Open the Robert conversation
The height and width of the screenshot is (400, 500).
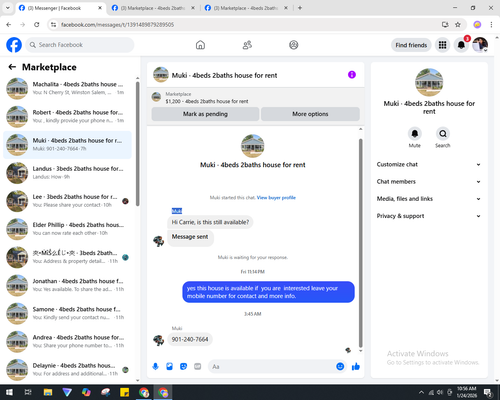click(x=68, y=117)
